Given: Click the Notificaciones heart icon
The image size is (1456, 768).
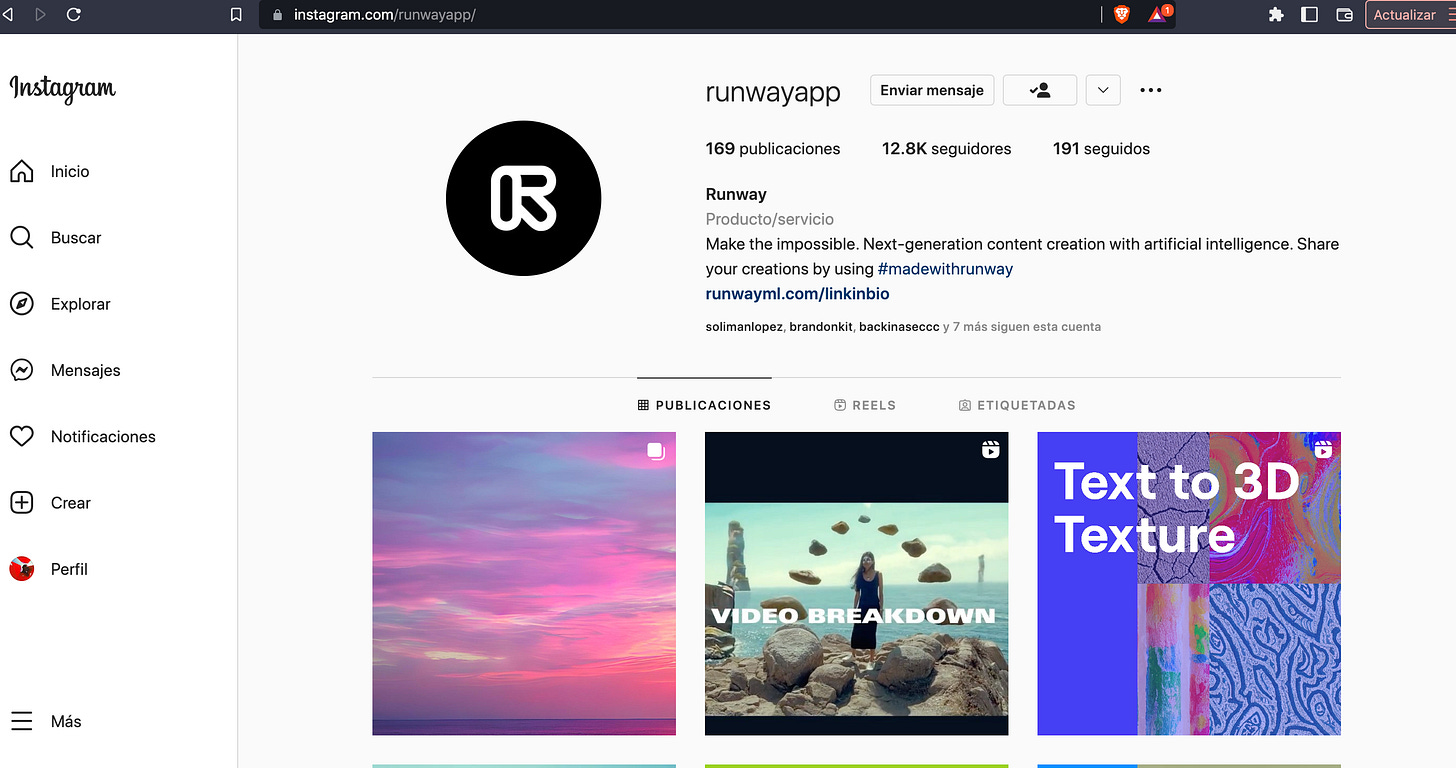Looking at the screenshot, I should (21, 437).
